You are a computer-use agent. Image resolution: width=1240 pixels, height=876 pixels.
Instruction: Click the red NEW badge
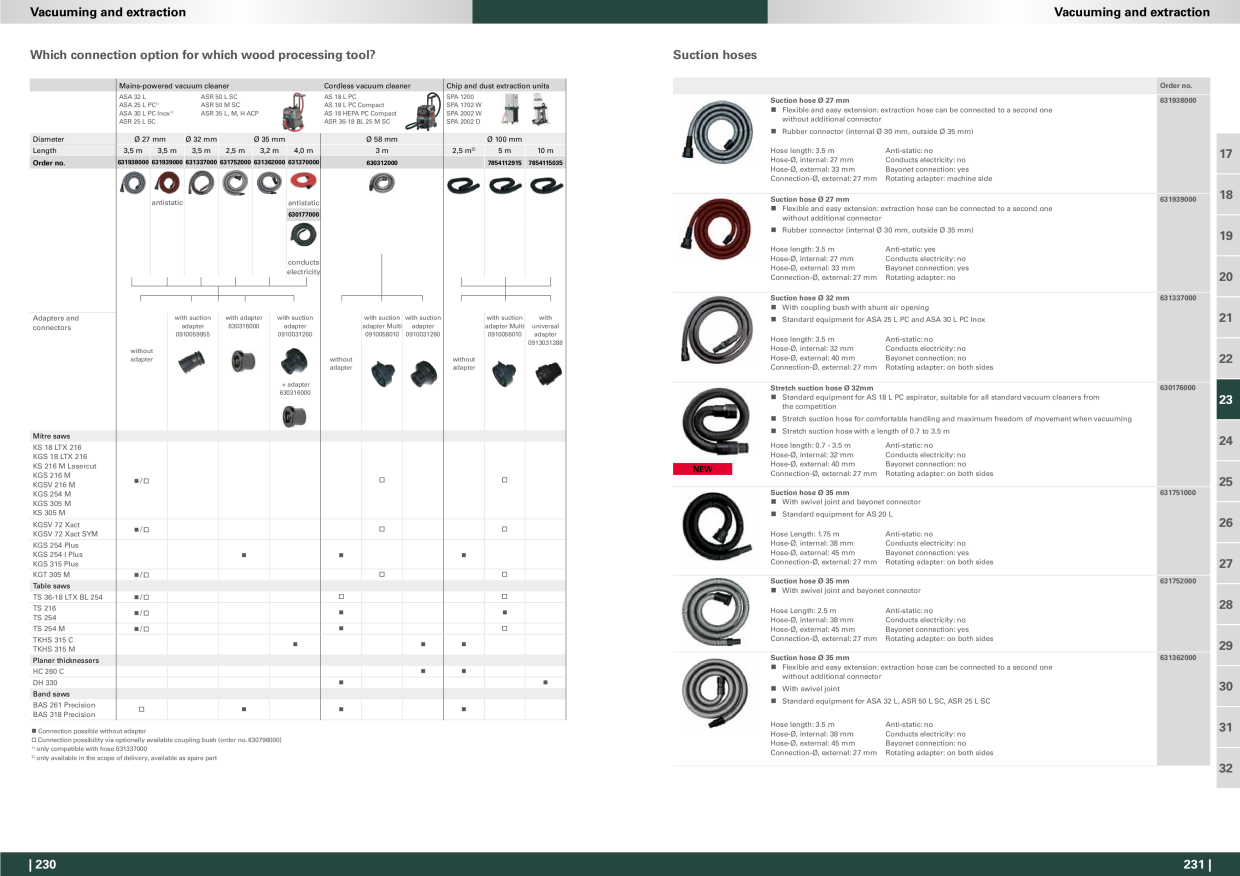pos(703,469)
